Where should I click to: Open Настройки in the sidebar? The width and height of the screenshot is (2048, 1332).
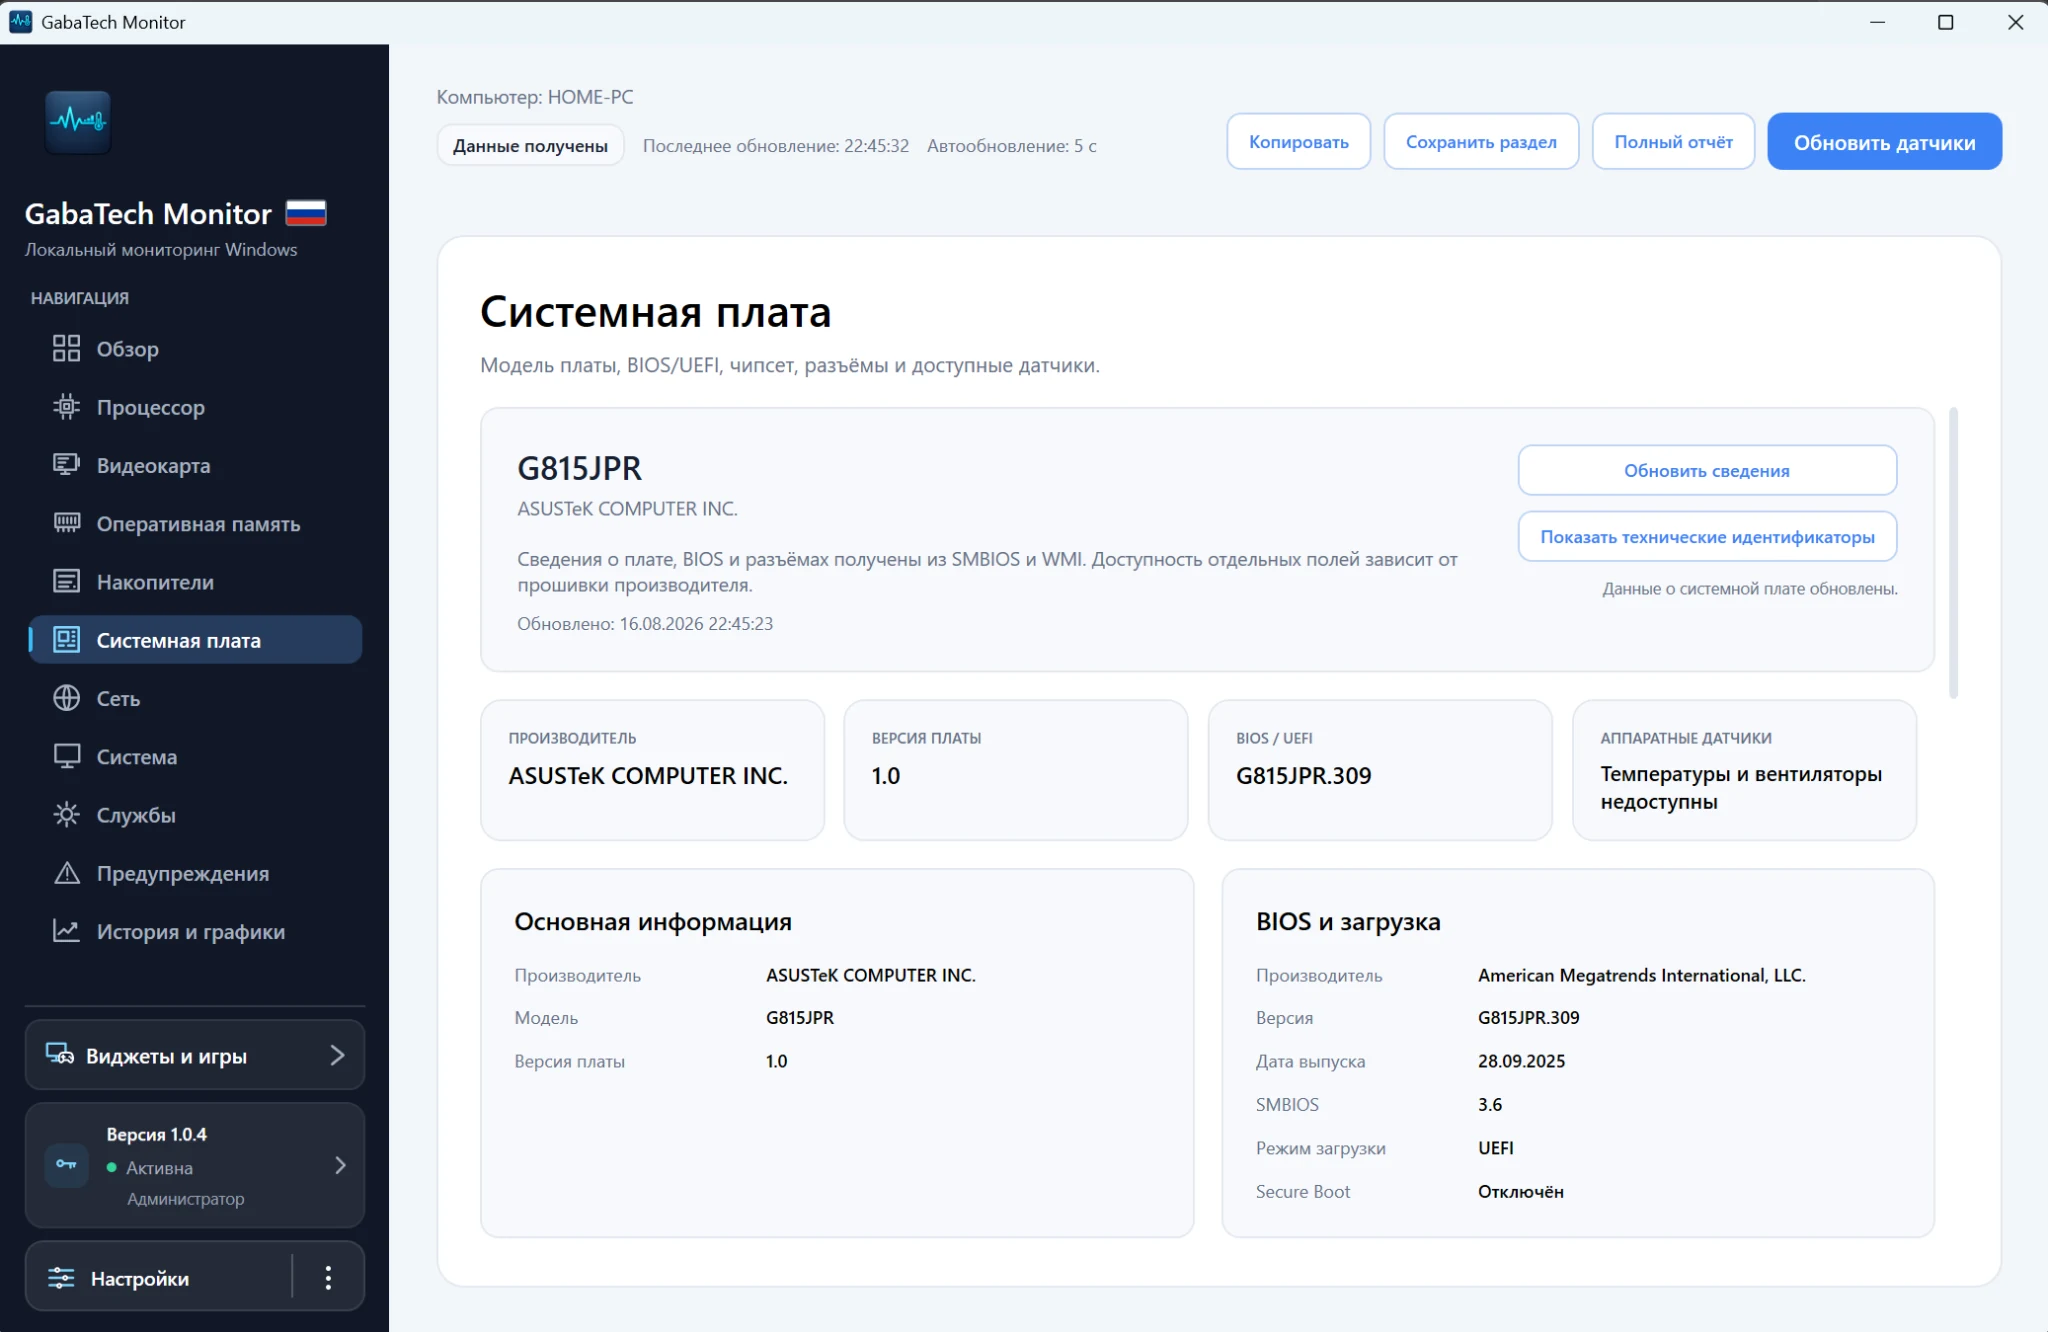160,1278
